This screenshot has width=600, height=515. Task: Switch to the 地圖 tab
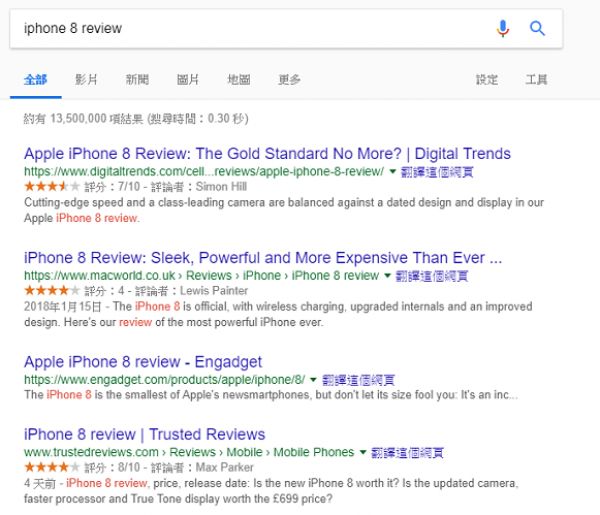239,80
